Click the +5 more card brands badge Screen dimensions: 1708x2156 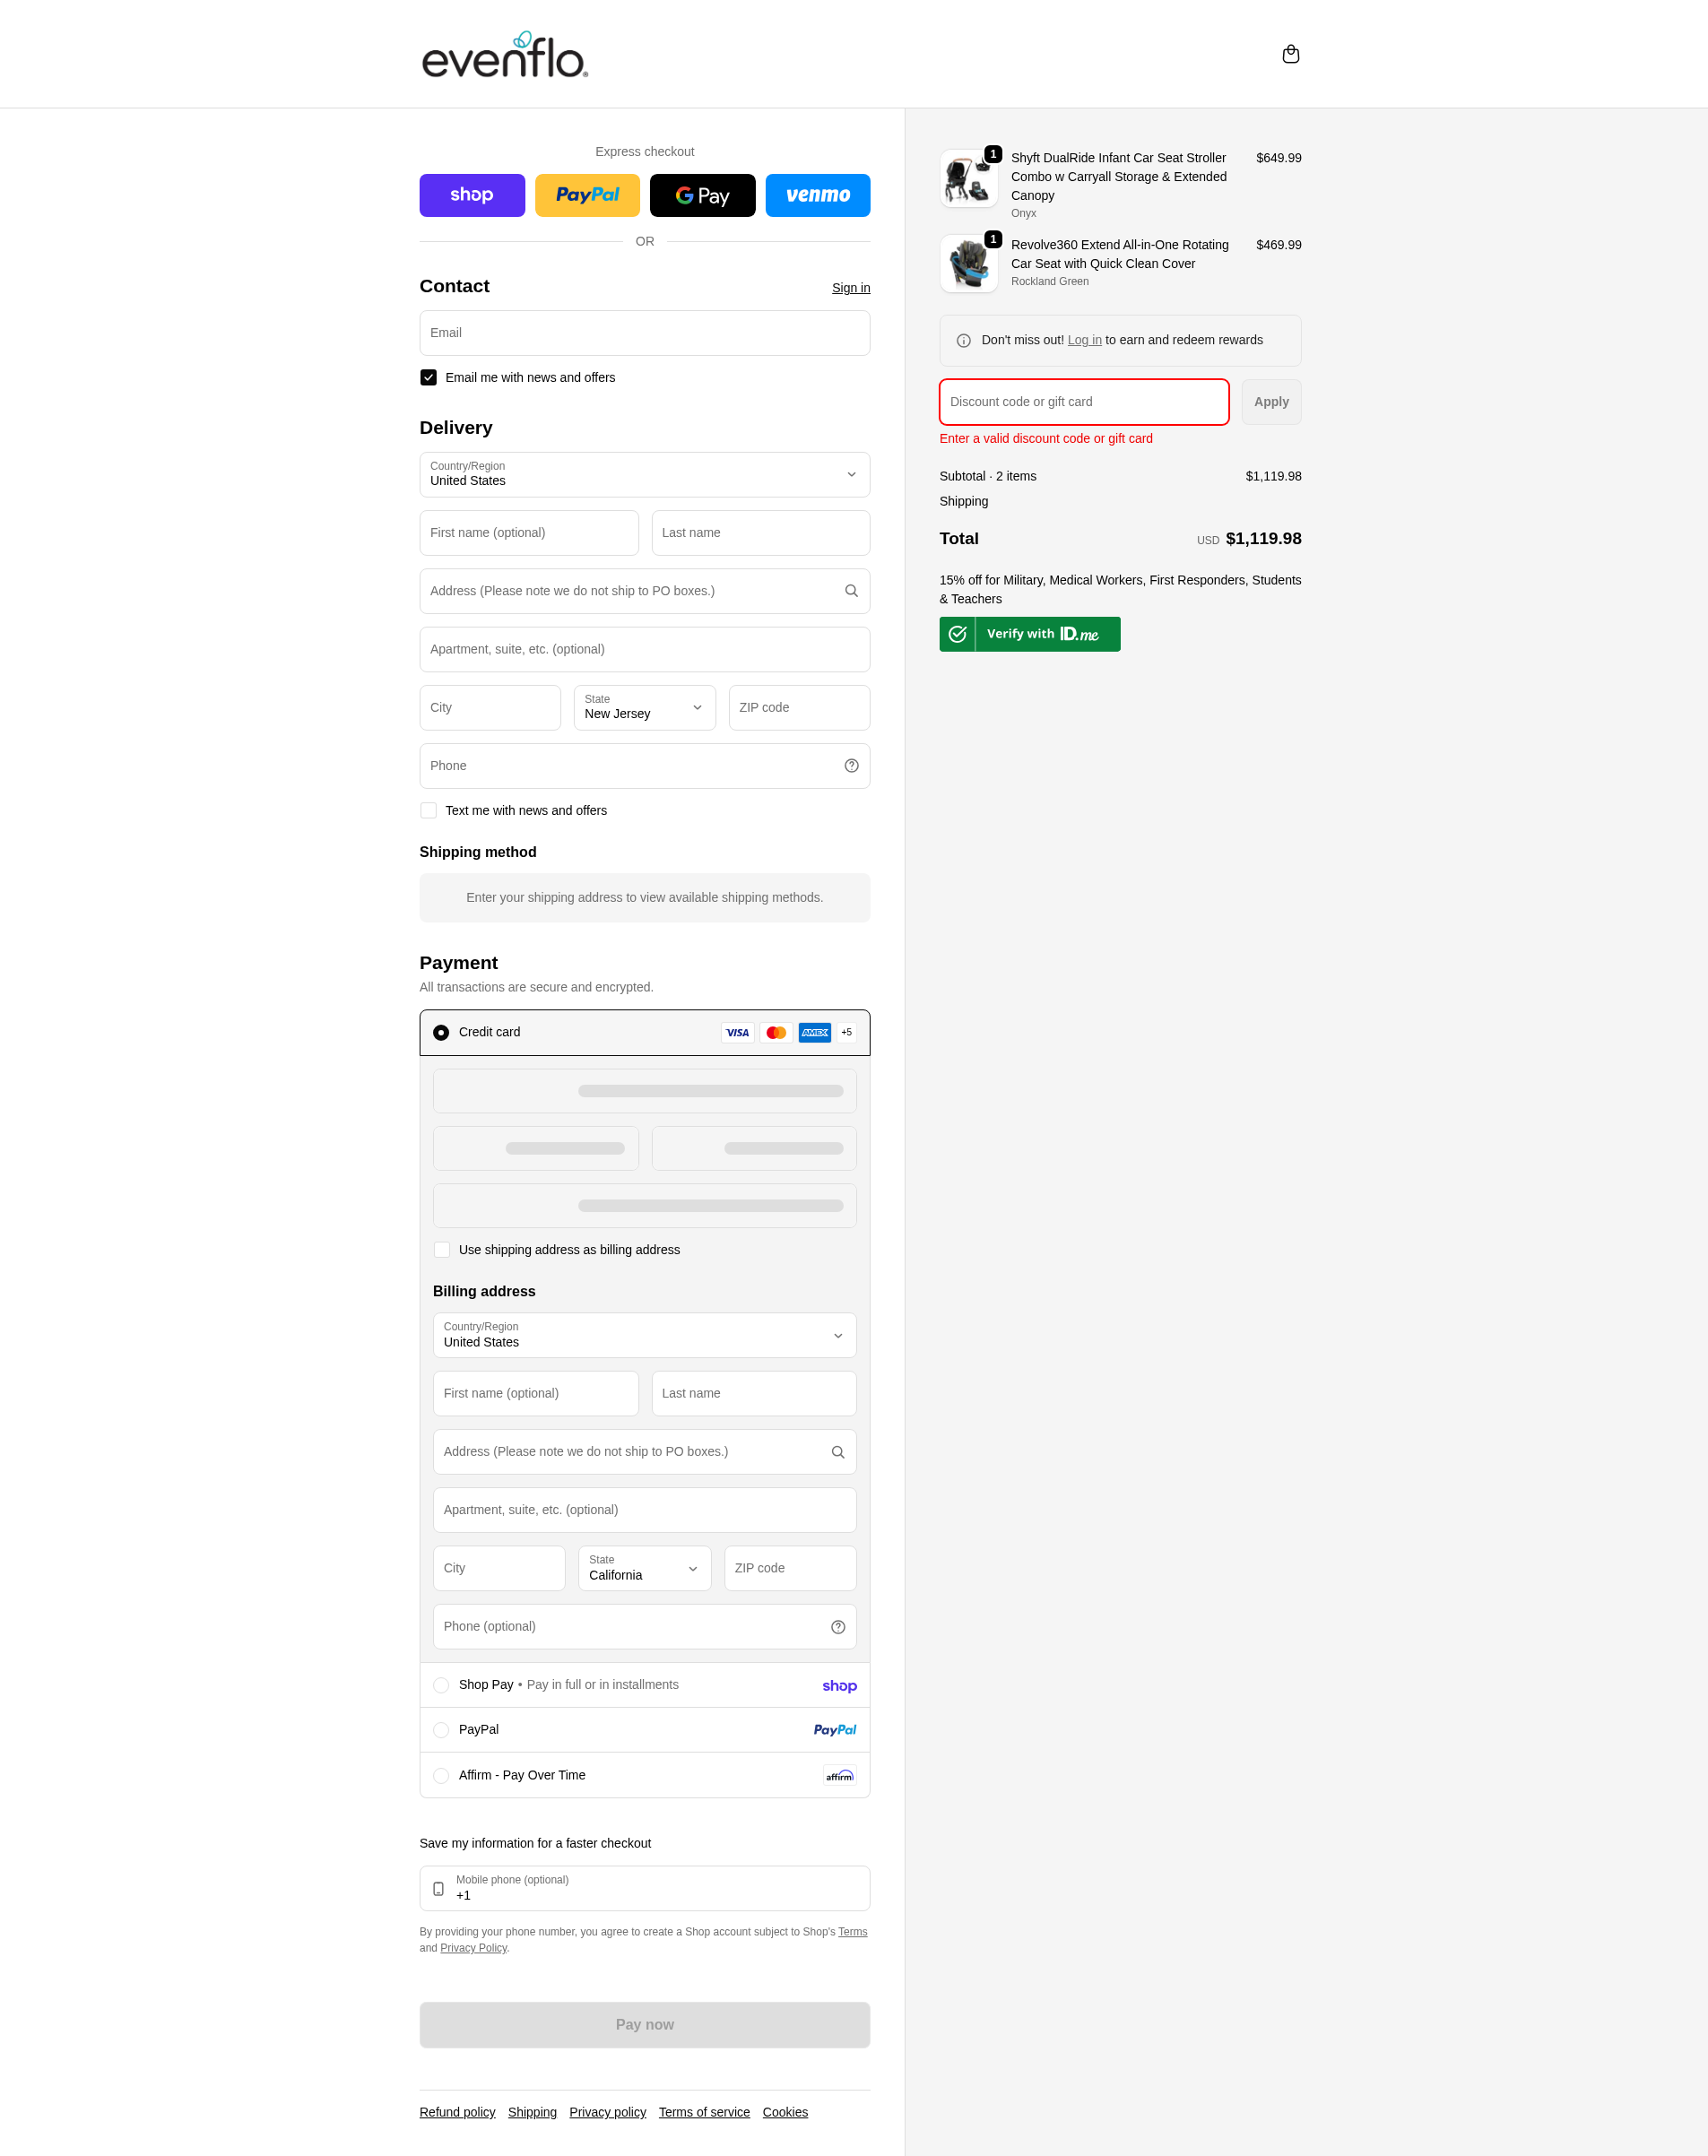click(846, 1032)
